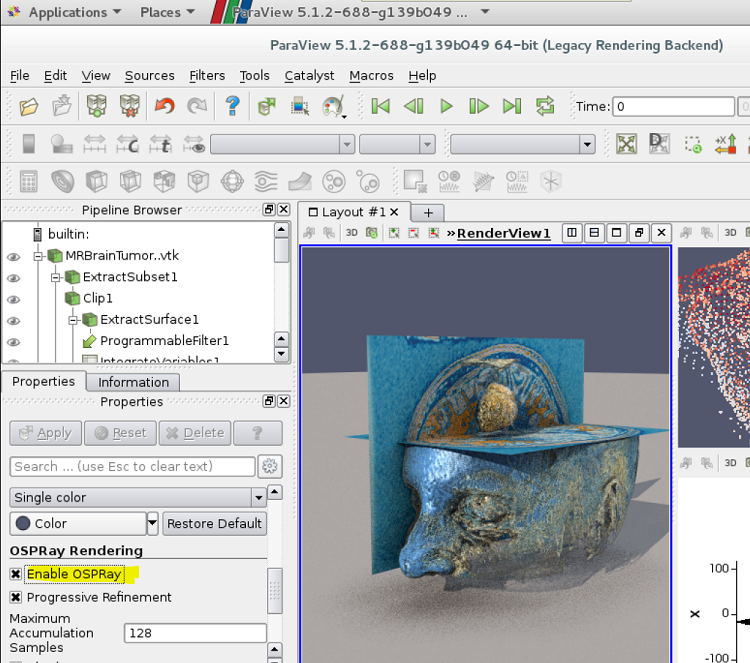
Task: Uncheck the Enable OSPRay checkbox
Action: (x=16, y=574)
